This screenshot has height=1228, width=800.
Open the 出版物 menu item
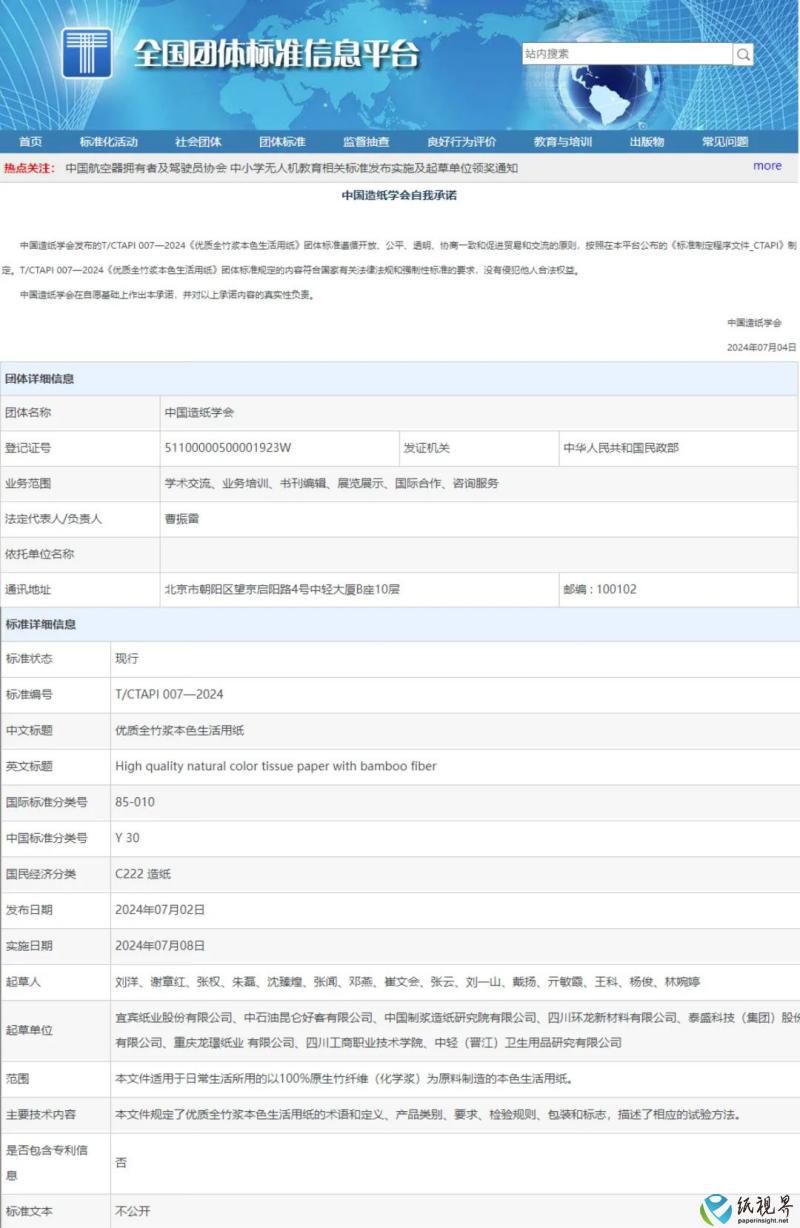pyautogui.click(x=646, y=142)
